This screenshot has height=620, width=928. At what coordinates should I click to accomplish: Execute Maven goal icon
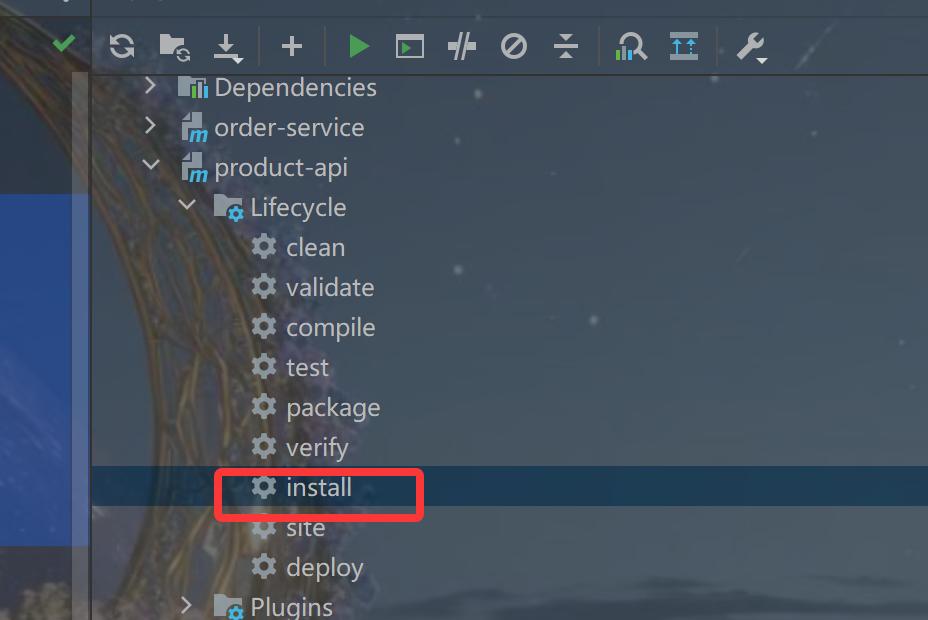pyautogui.click(x=410, y=46)
